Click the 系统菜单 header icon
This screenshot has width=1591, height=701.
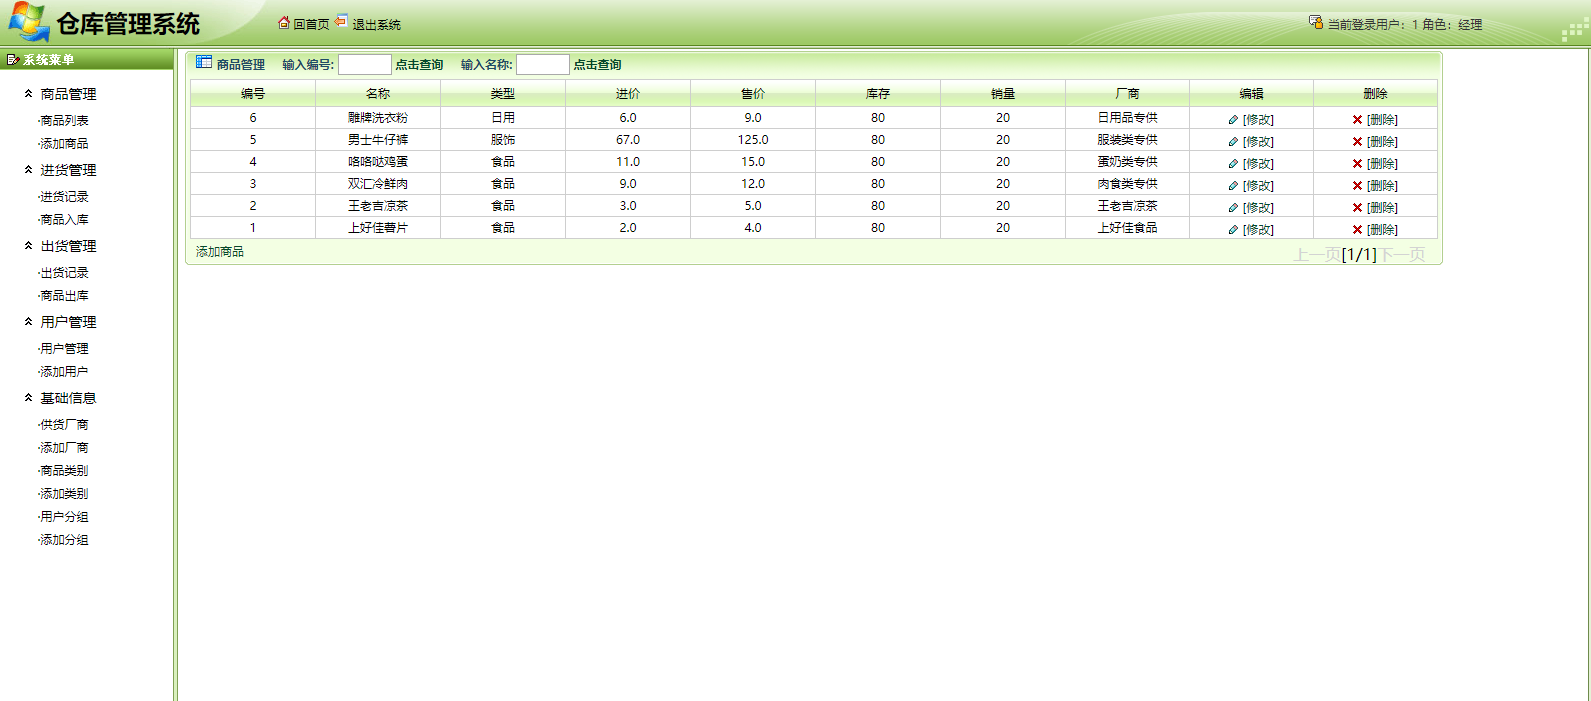(13, 60)
